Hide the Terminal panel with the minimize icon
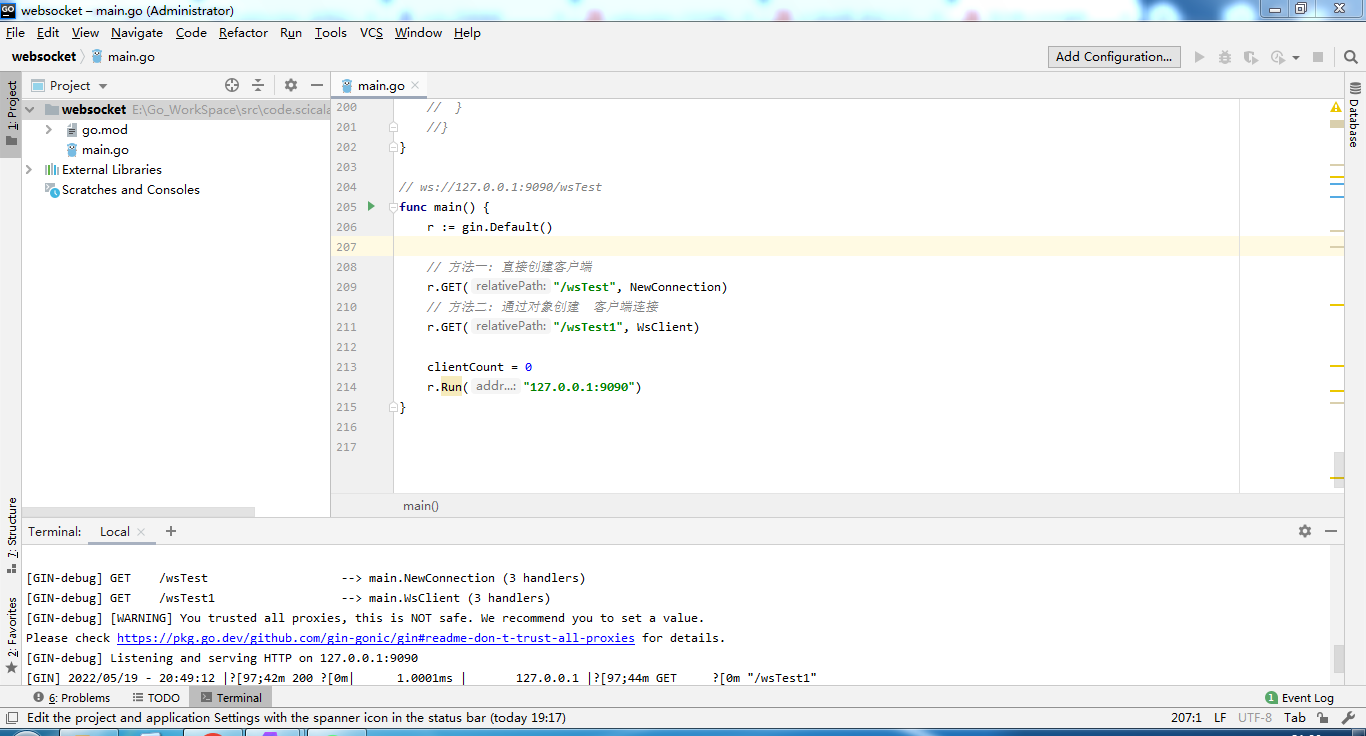 coord(1331,531)
